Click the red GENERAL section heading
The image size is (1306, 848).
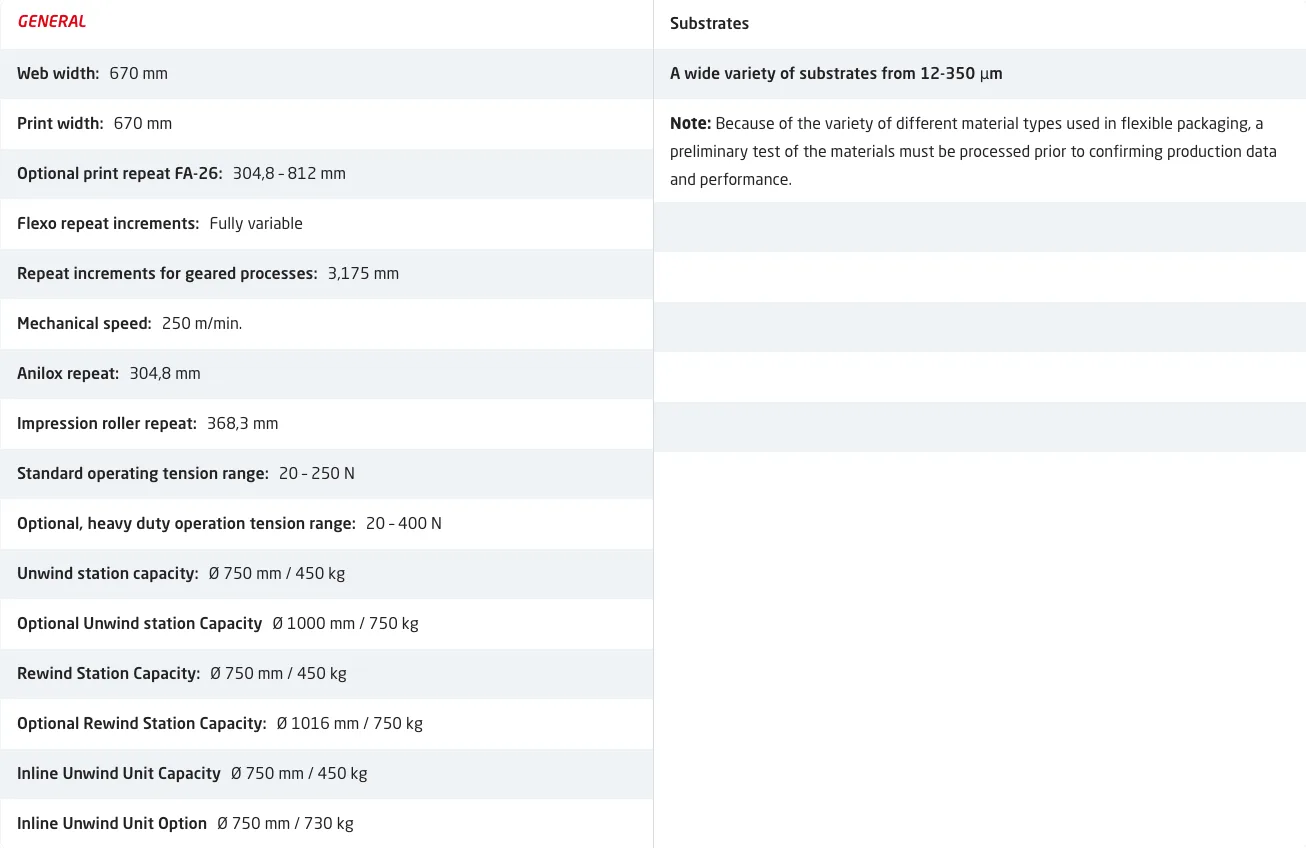[x=52, y=22]
